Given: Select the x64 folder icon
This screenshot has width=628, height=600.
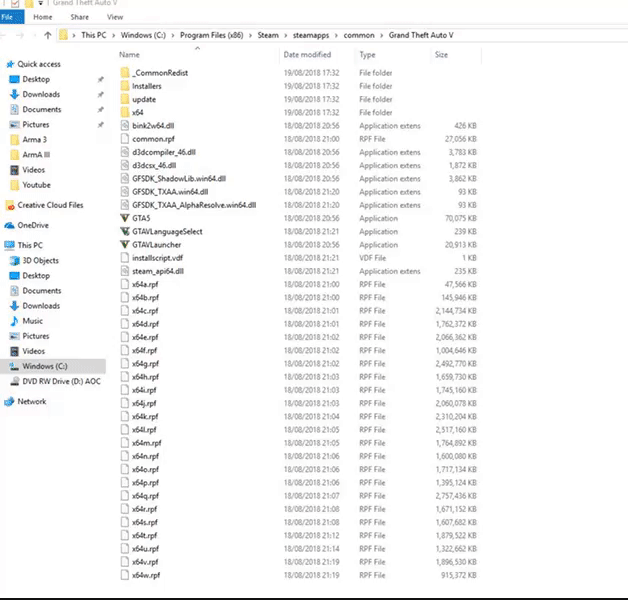Looking at the screenshot, I should 125,113.
